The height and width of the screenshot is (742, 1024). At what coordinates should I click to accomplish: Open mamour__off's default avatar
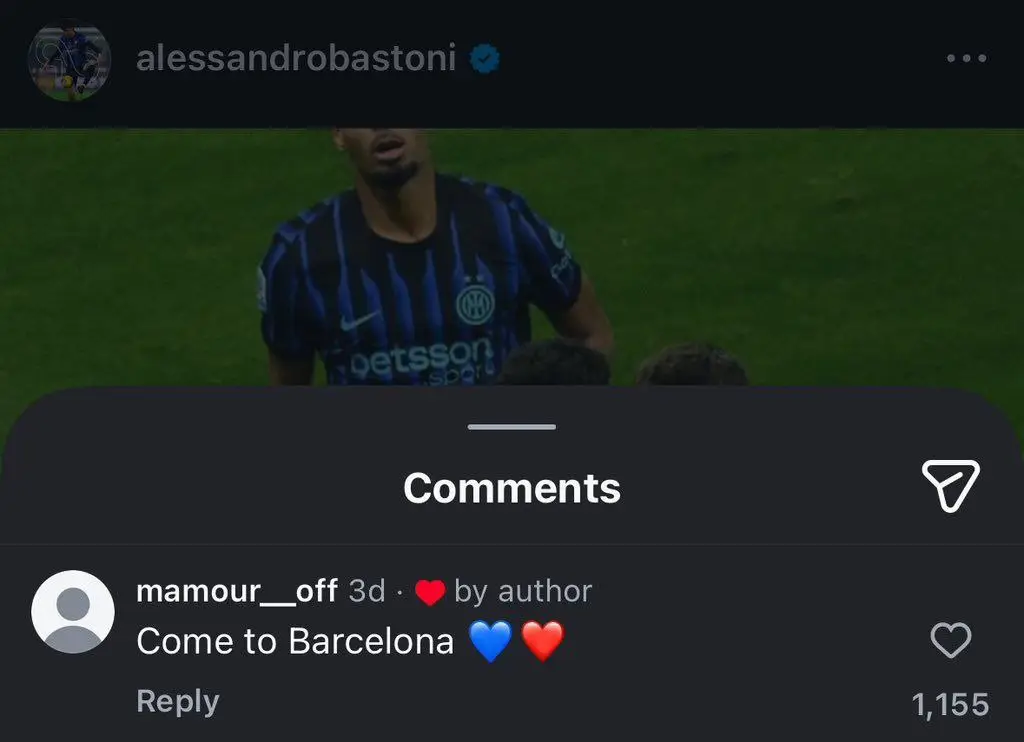73,612
